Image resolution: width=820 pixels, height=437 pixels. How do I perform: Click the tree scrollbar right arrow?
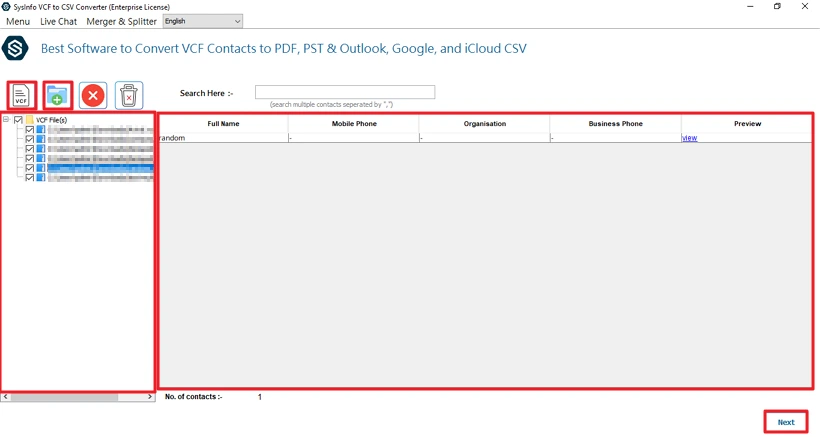150,397
